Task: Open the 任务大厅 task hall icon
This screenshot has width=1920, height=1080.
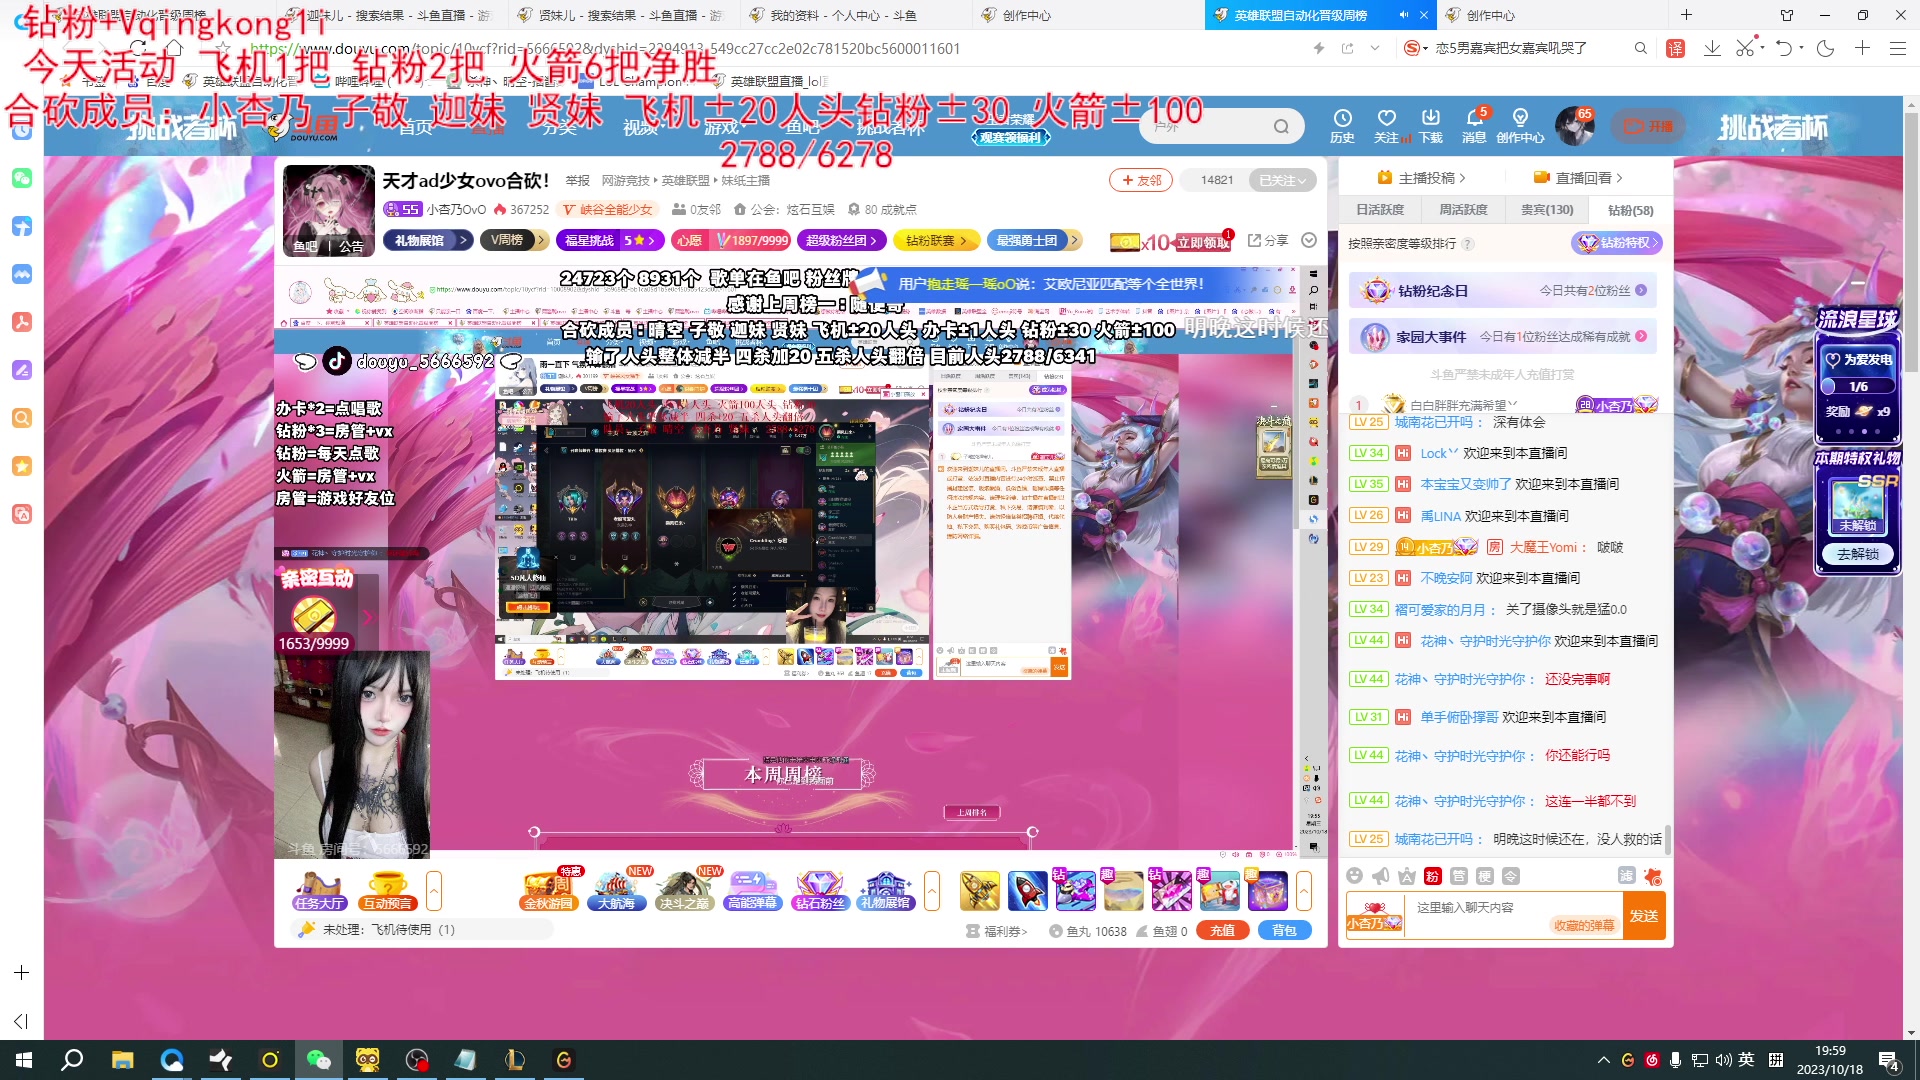Action: coord(319,890)
